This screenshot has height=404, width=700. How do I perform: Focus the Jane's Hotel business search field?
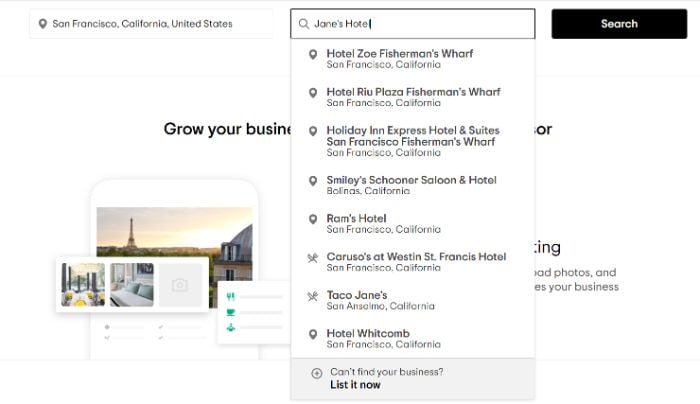coord(412,24)
